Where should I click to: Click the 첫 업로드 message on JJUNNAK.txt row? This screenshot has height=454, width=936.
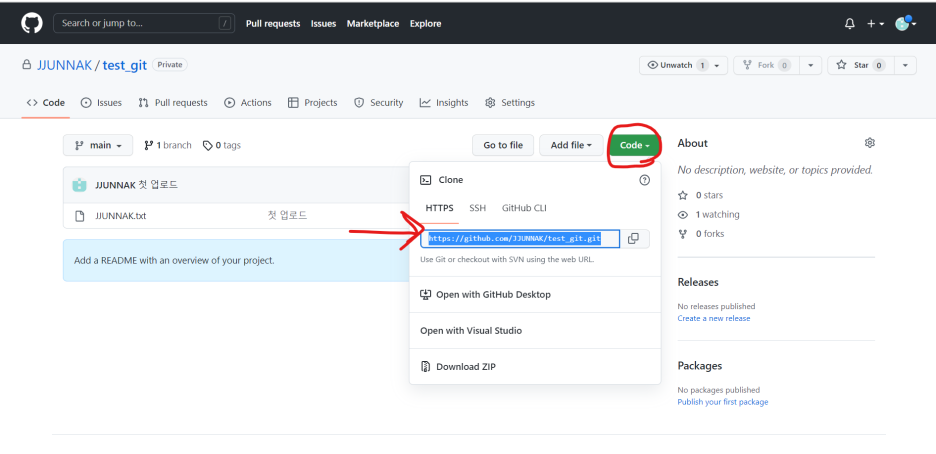tap(288, 215)
